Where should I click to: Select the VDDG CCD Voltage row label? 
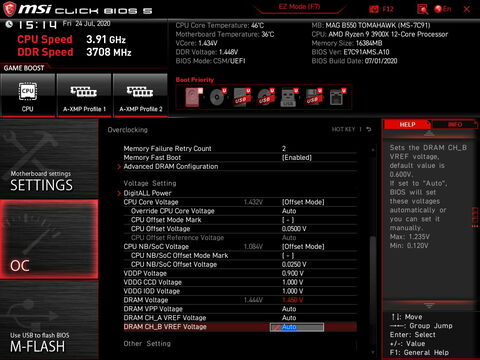coord(153,282)
